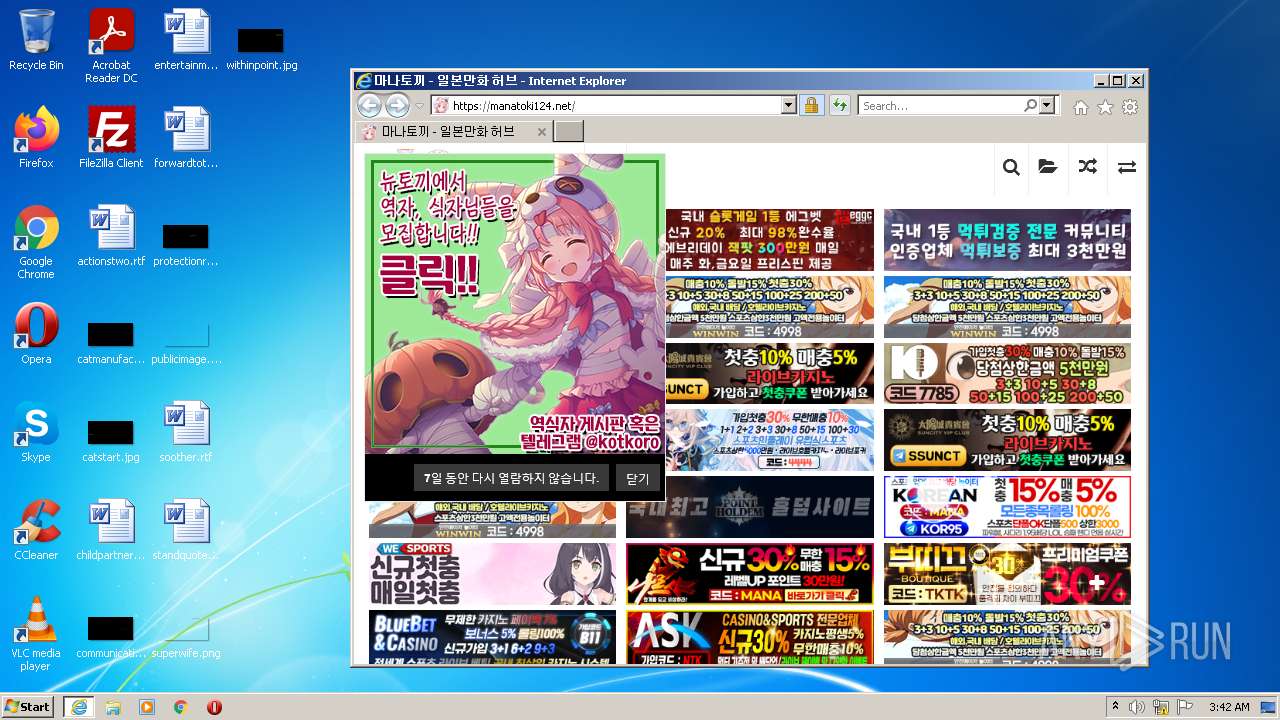1280x720 pixels.
Task: Click the volume speaker tray icon
Action: (x=1137, y=706)
